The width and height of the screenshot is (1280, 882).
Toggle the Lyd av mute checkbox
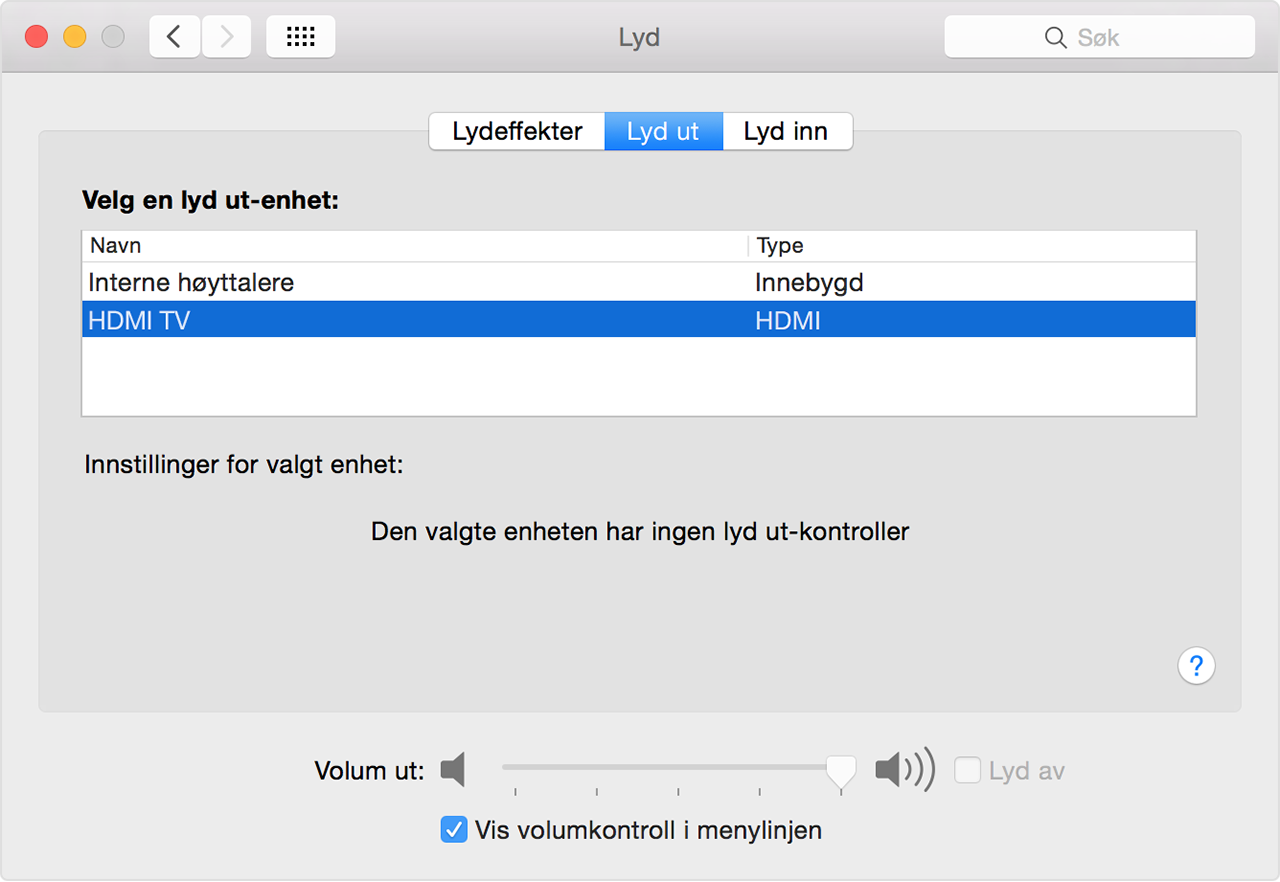pyautogui.click(x=967, y=770)
